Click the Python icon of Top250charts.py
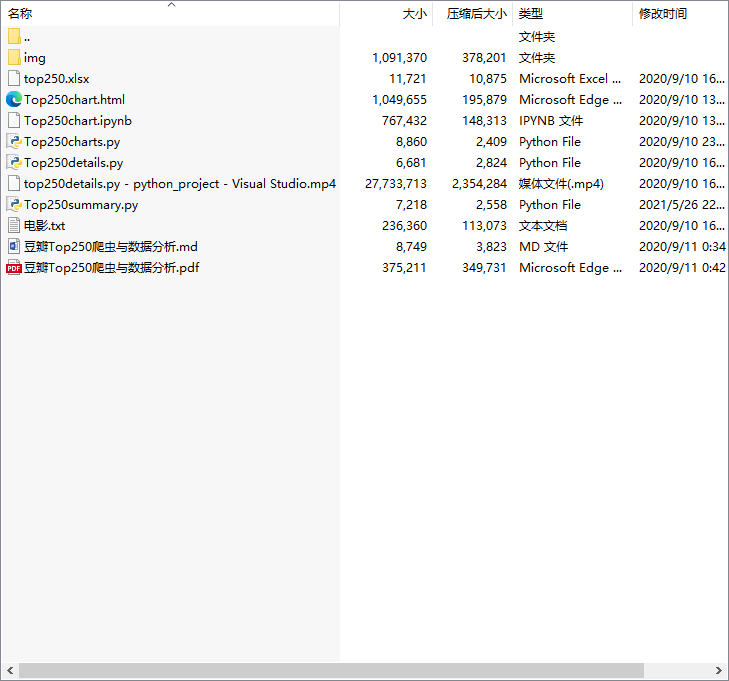The width and height of the screenshot is (729, 681). 14,142
